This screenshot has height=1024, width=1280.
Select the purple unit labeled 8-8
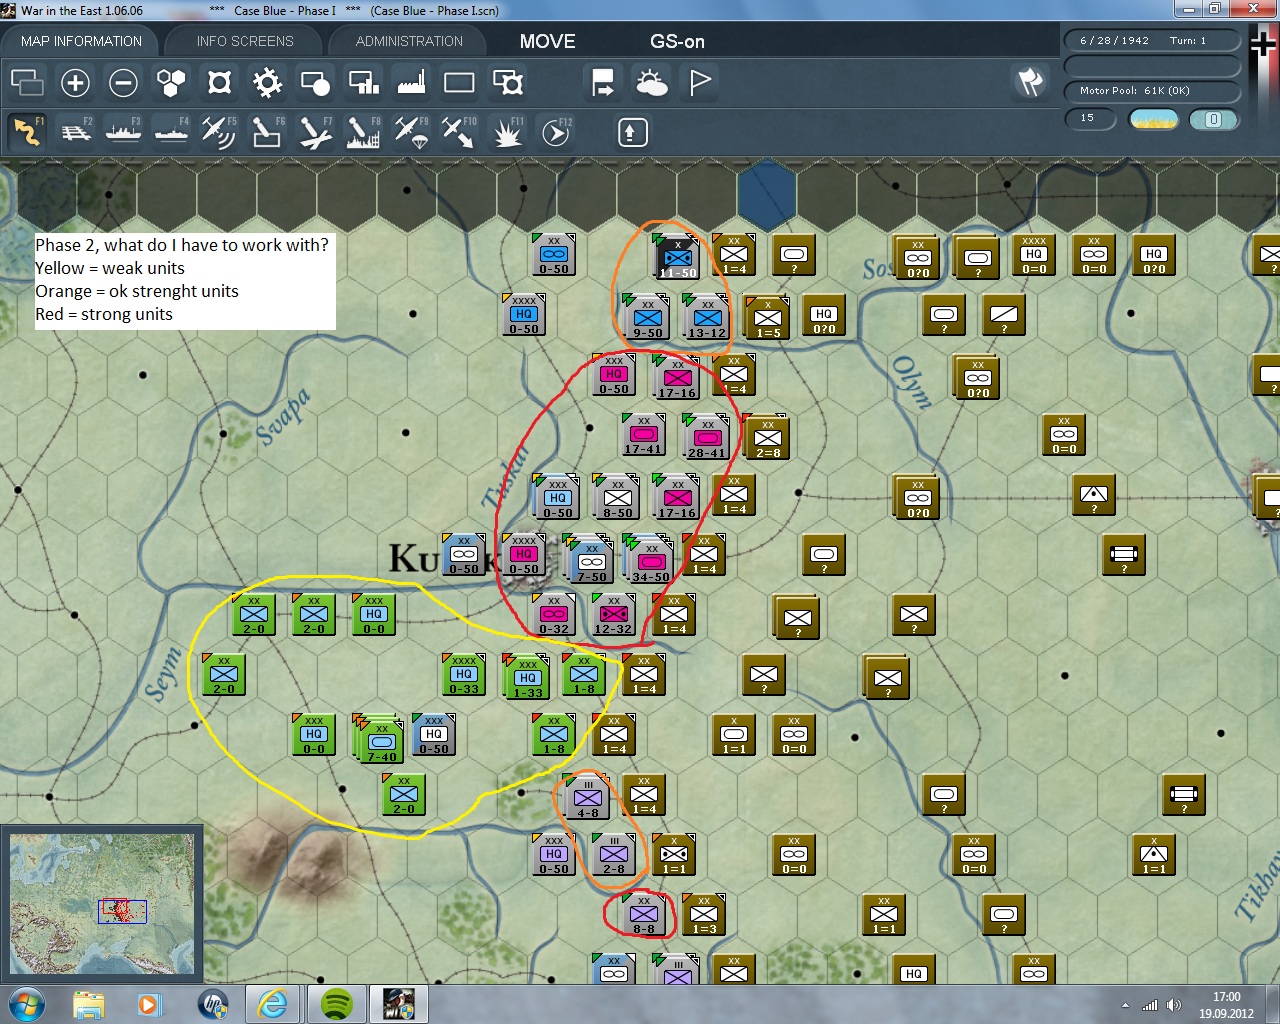tap(644, 915)
